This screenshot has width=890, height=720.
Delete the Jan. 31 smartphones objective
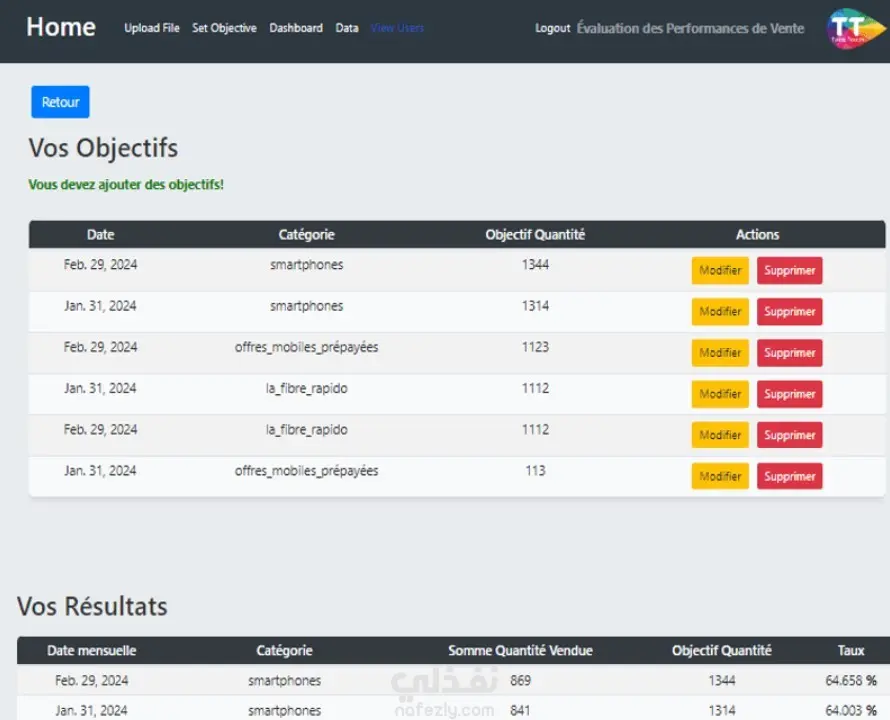pyautogui.click(x=789, y=312)
